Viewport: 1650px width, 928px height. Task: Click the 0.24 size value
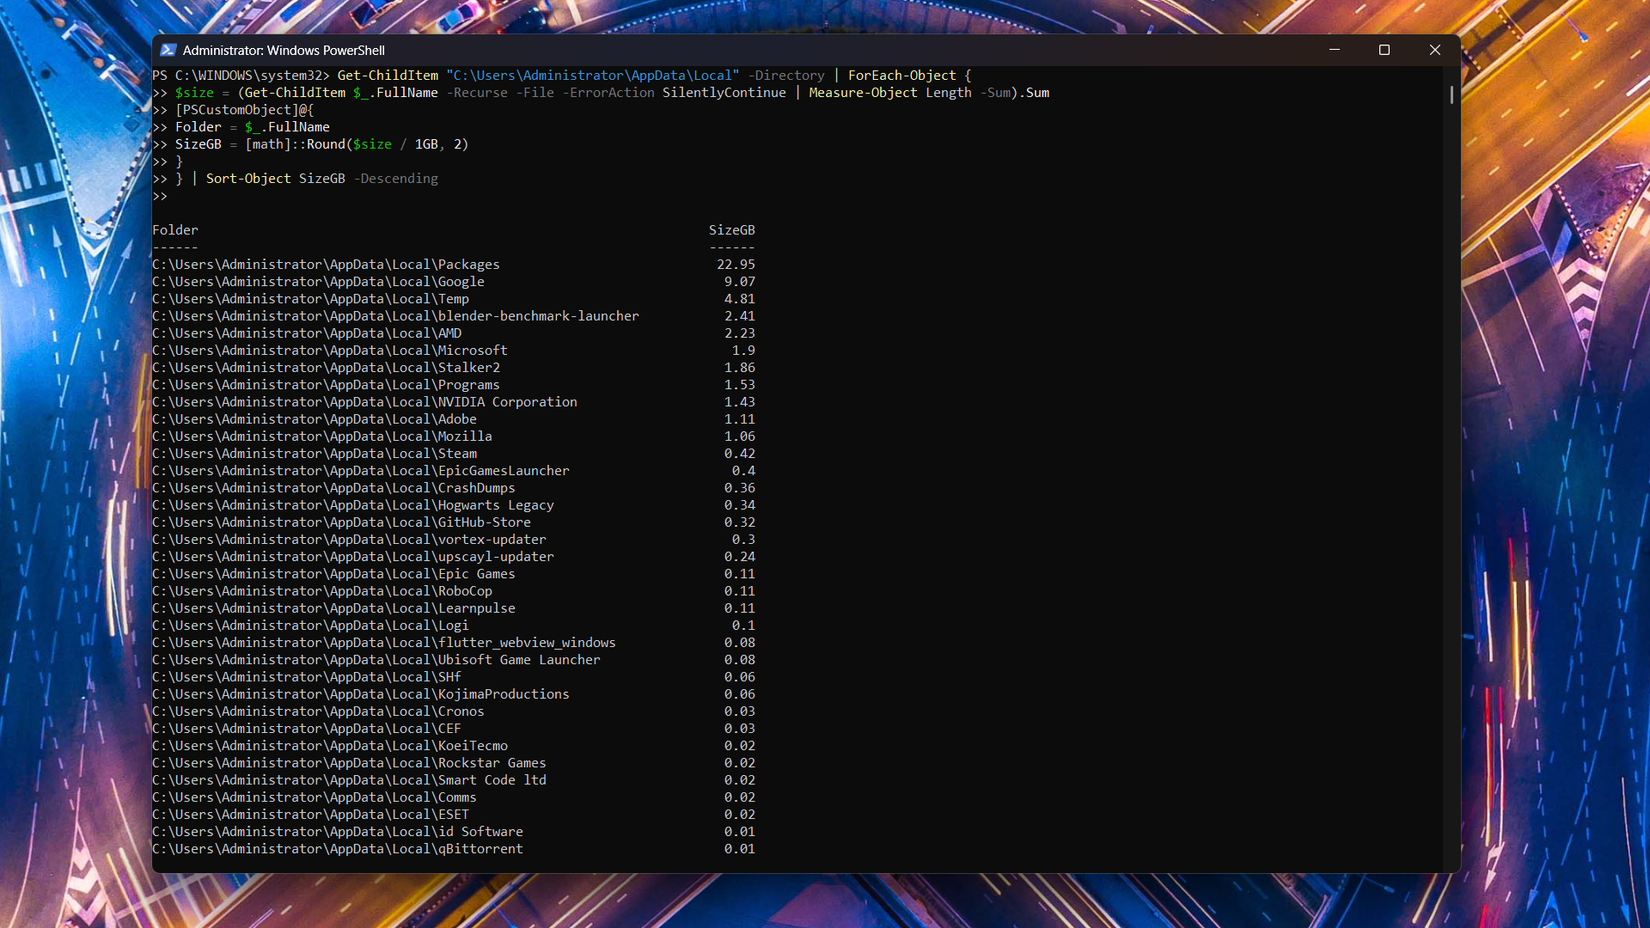(740, 557)
